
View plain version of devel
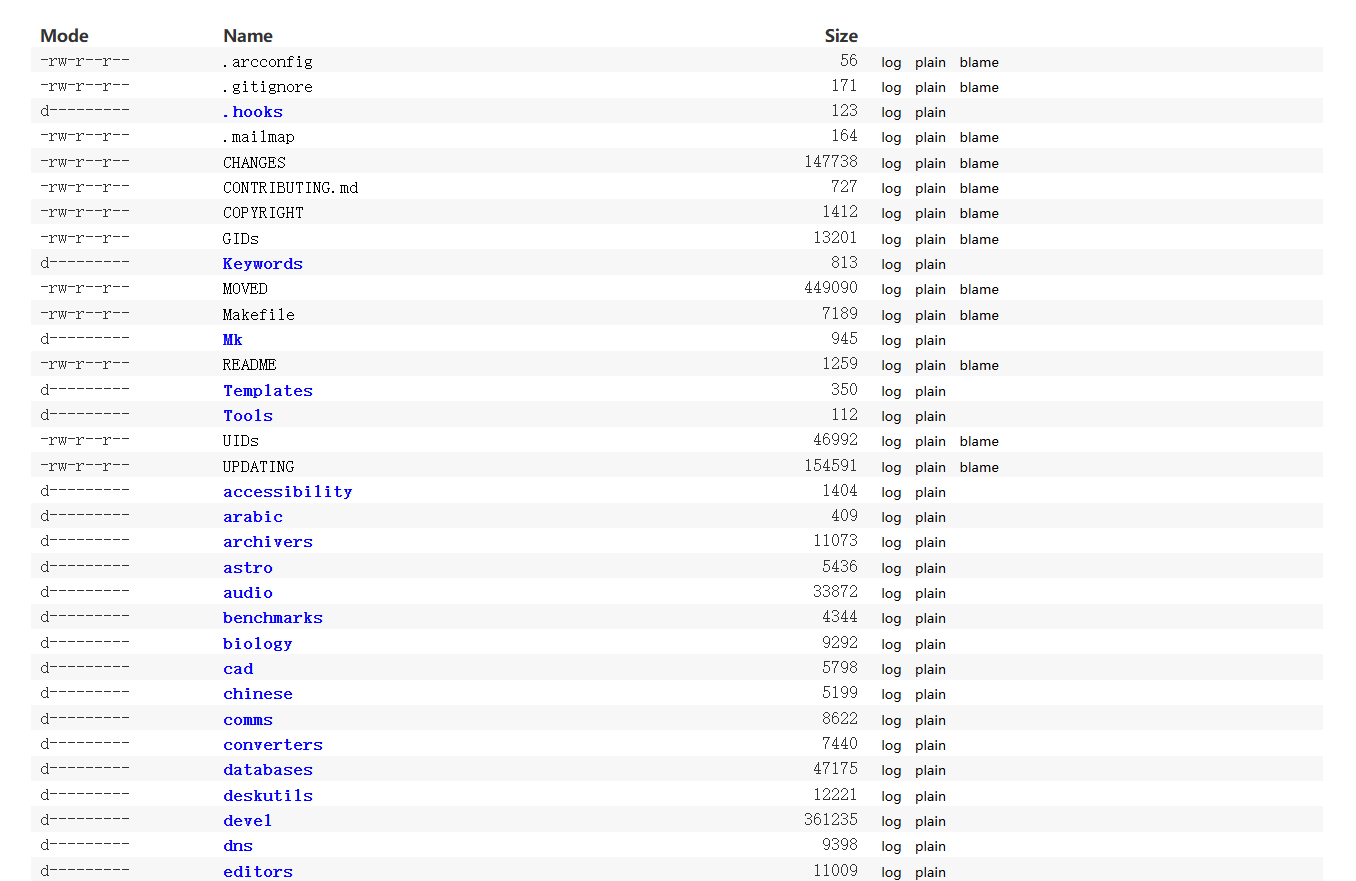(930, 821)
